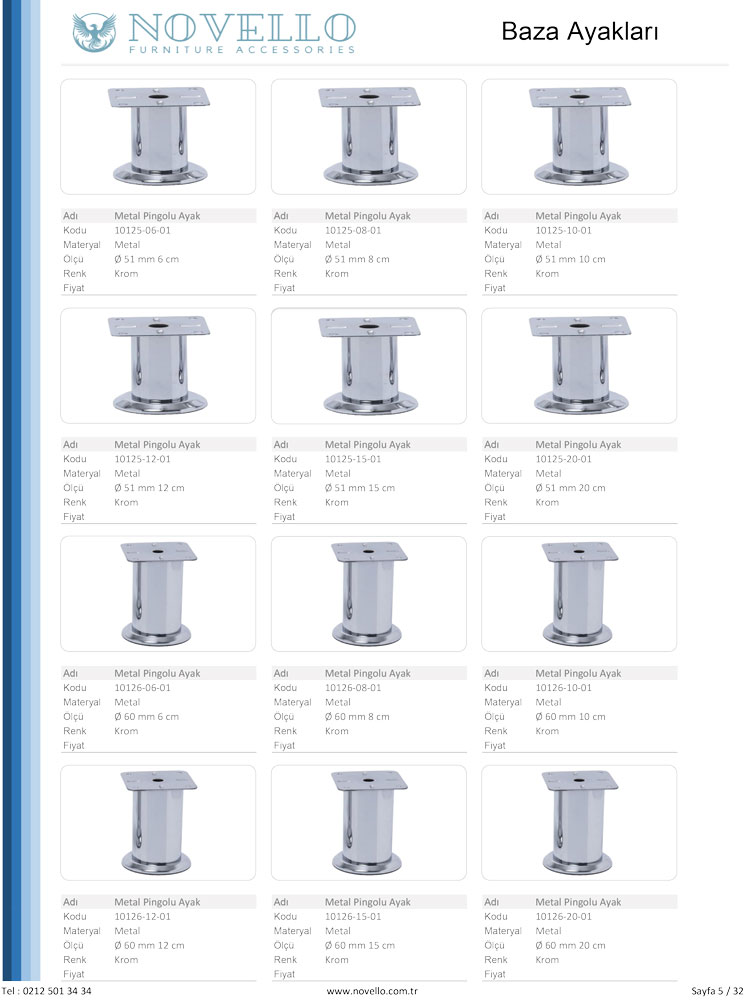Click the www.novello.com.tr website link
The width and height of the screenshot is (745, 1000).
371,990
